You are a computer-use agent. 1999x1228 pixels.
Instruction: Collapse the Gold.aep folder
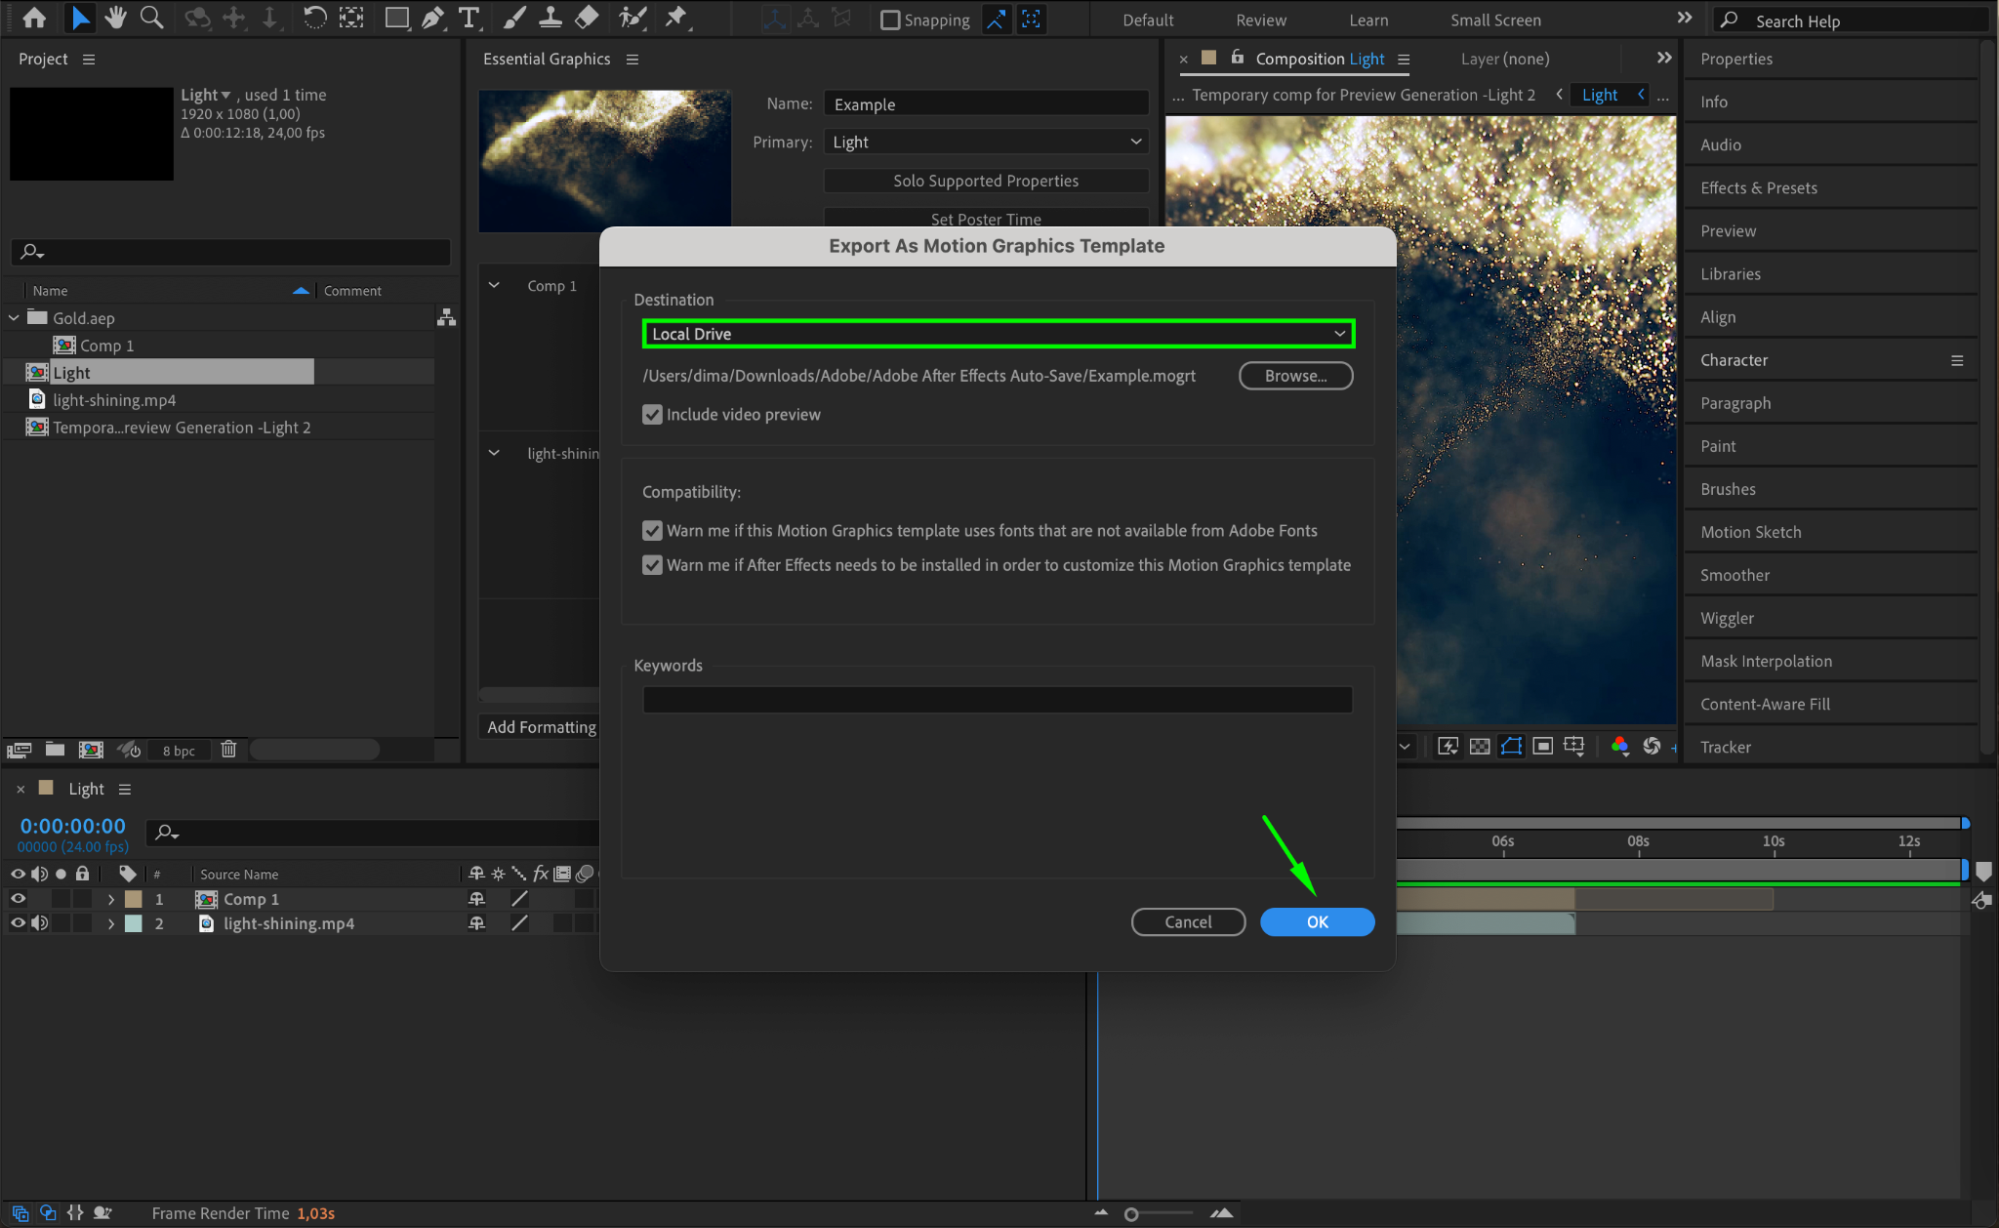(x=14, y=318)
